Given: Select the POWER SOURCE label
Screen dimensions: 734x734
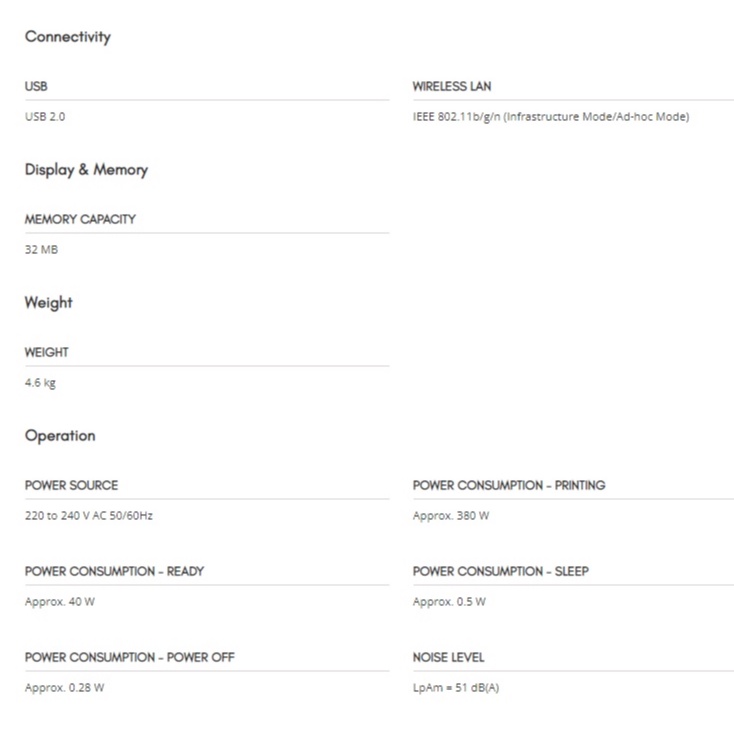Looking at the screenshot, I should [x=71, y=485].
